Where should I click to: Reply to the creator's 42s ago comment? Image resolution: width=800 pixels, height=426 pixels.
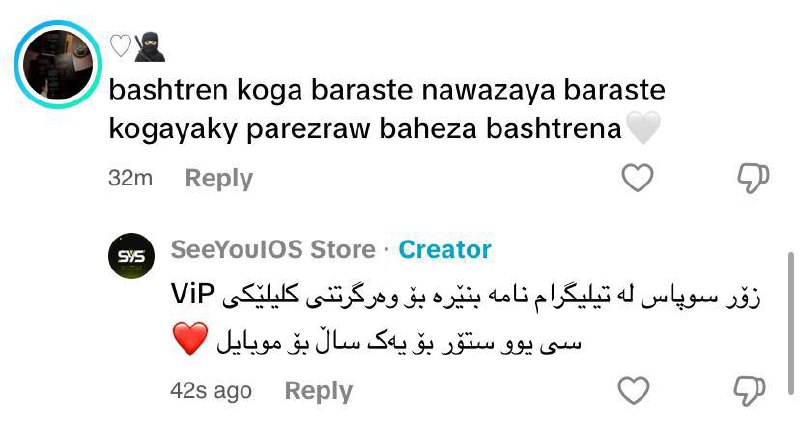tap(318, 391)
